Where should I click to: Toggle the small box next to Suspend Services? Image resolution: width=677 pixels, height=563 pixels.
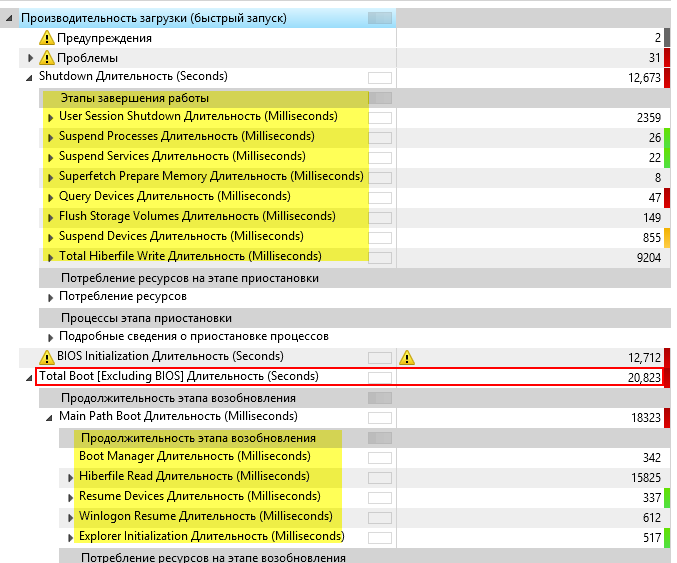click(380, 157)
